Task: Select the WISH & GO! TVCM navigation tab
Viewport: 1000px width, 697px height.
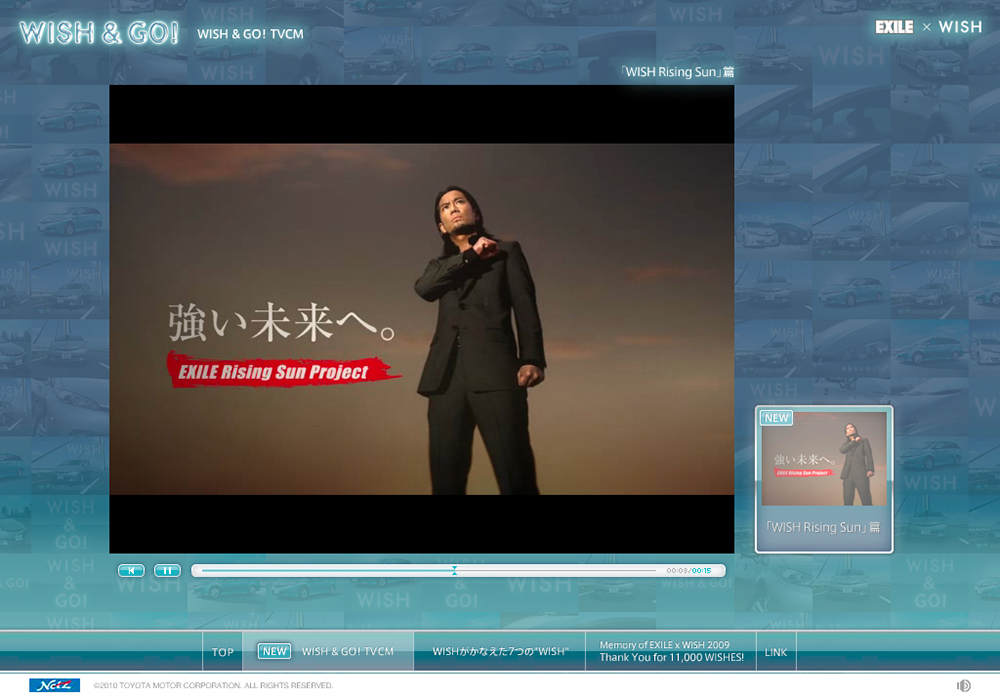Action: coord(328,651)
